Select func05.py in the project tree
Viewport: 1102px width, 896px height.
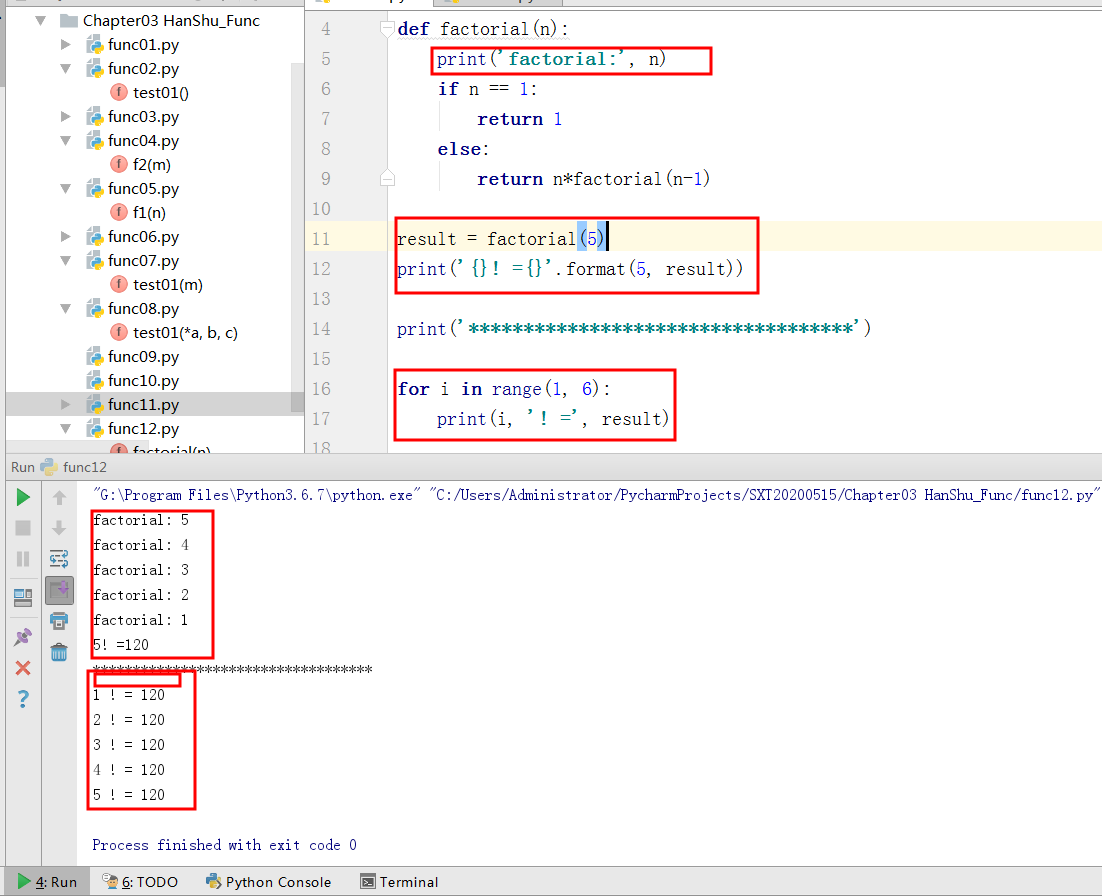click(x=143, y=188)
